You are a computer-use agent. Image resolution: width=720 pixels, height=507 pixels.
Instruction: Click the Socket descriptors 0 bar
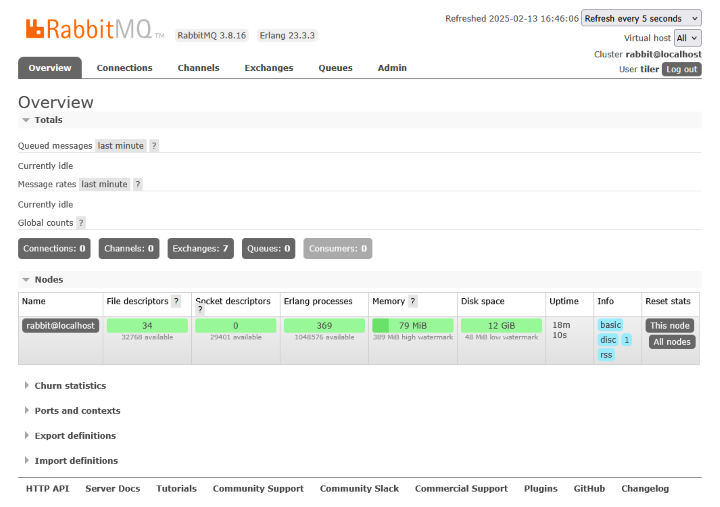(236, 326)
